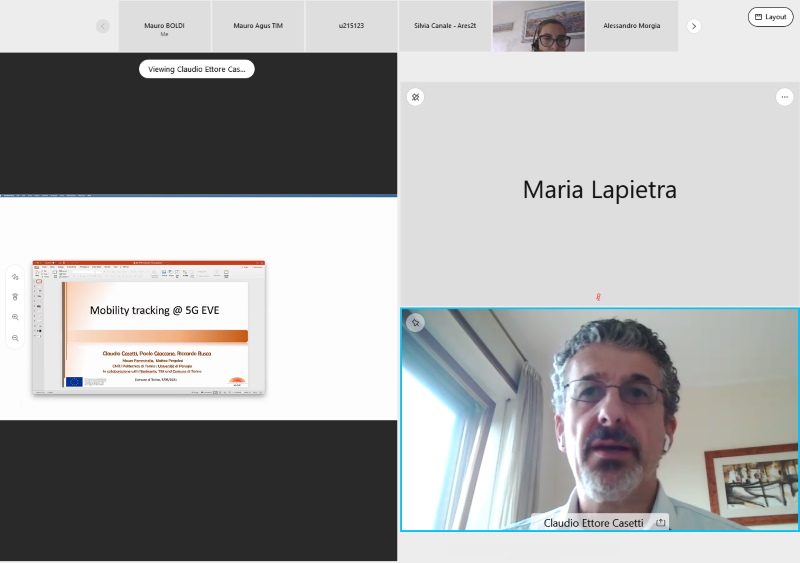The width and height of the screenshot is (800, 563).
Task: Click the u215123 participant tile
Action: 352,26
